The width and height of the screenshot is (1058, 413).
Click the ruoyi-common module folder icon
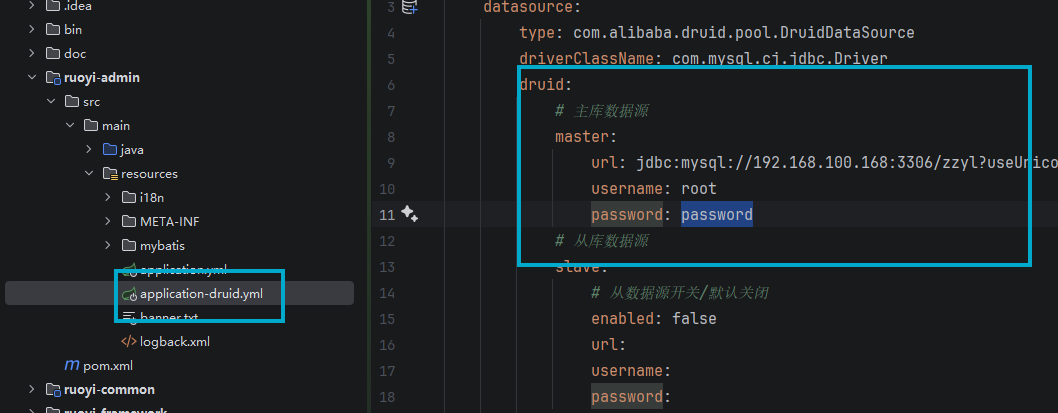[x=53, y=389]
